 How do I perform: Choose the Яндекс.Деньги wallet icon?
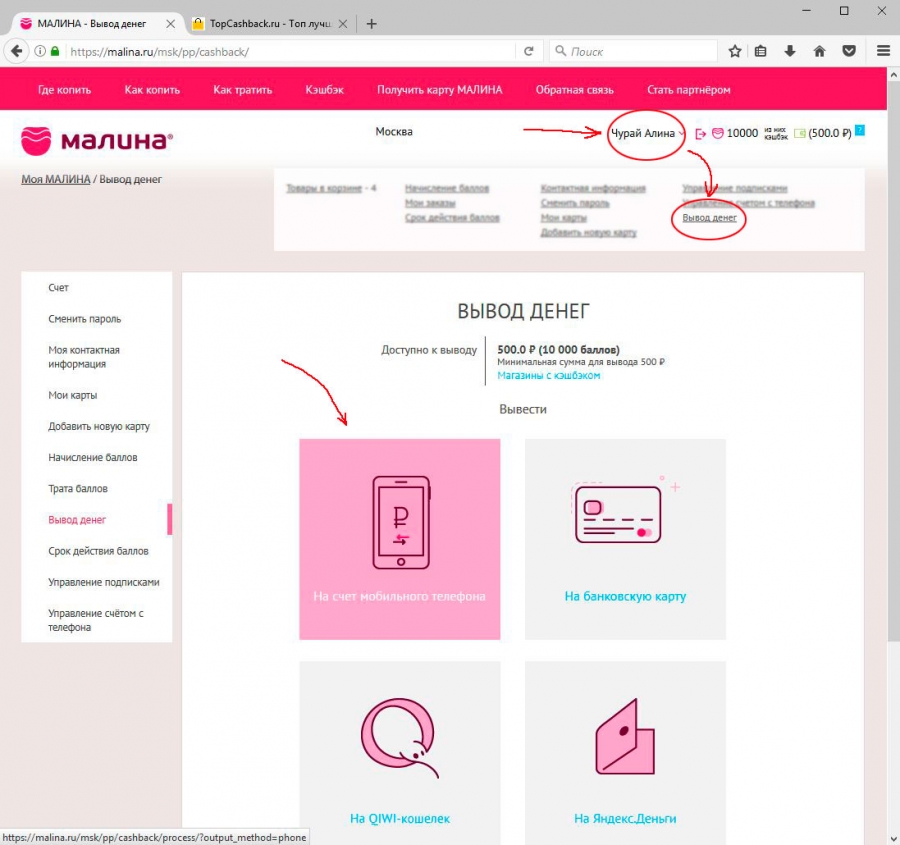pos(625,737)
